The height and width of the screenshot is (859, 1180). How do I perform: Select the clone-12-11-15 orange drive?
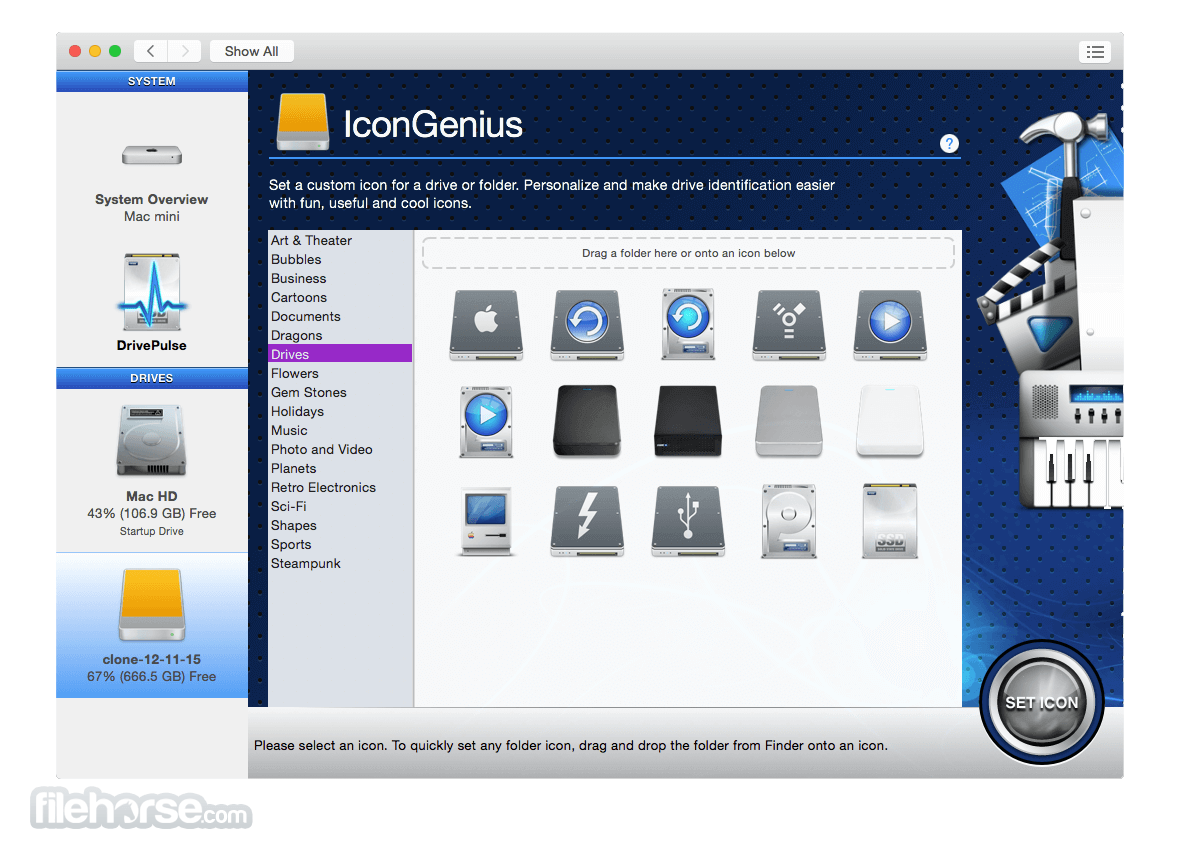pos(151,626)
